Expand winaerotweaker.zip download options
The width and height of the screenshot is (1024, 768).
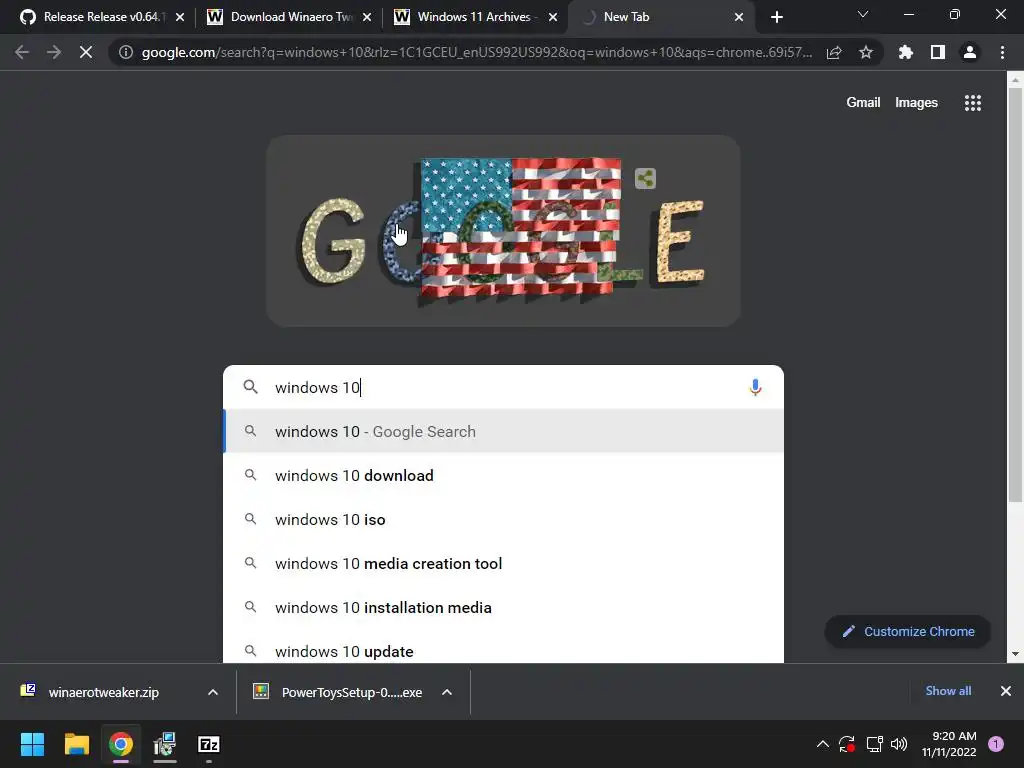point(213,692)
